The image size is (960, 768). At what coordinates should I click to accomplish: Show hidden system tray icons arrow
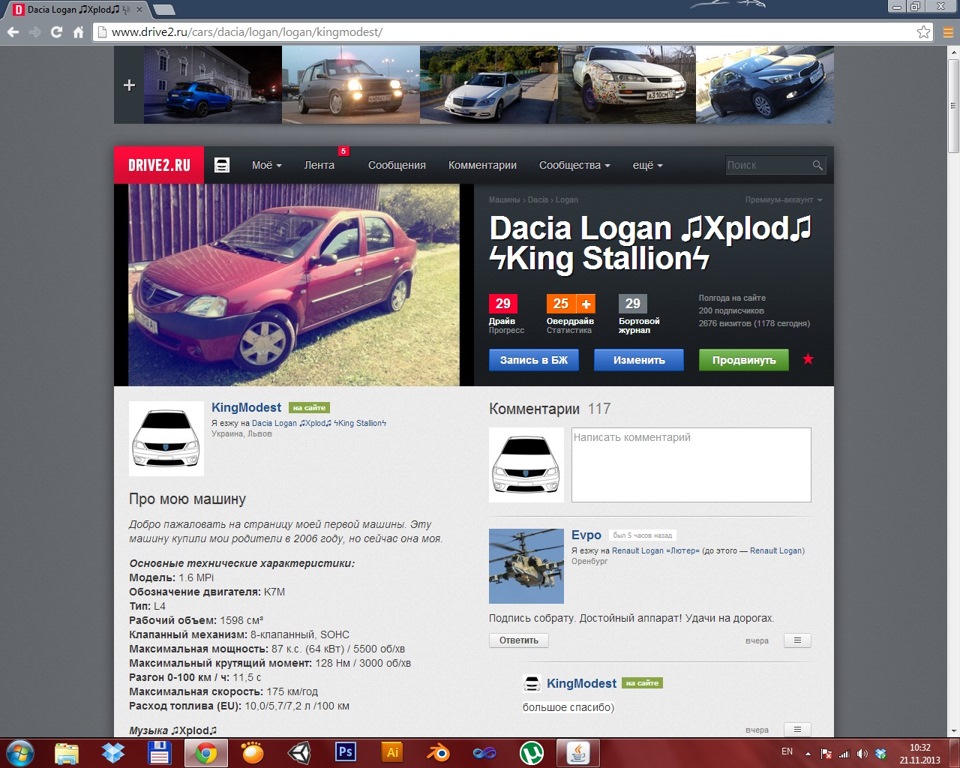coord(808,754)
